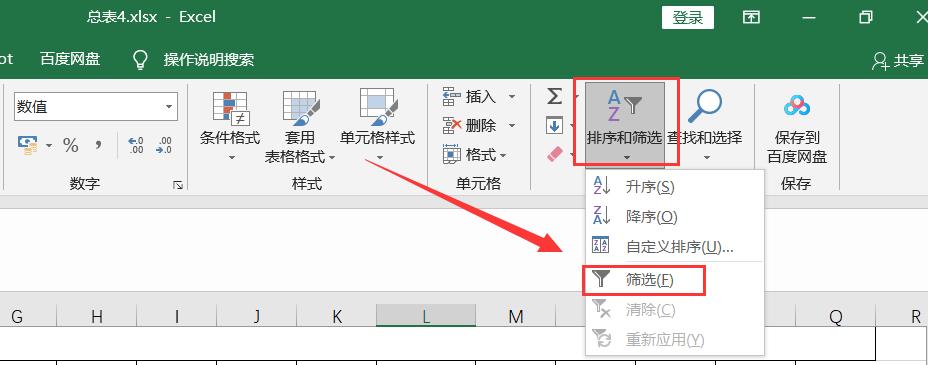Open 数字 group dialog launcher
The width and height of the screenshot is (928, 365).
coord(178,185)
